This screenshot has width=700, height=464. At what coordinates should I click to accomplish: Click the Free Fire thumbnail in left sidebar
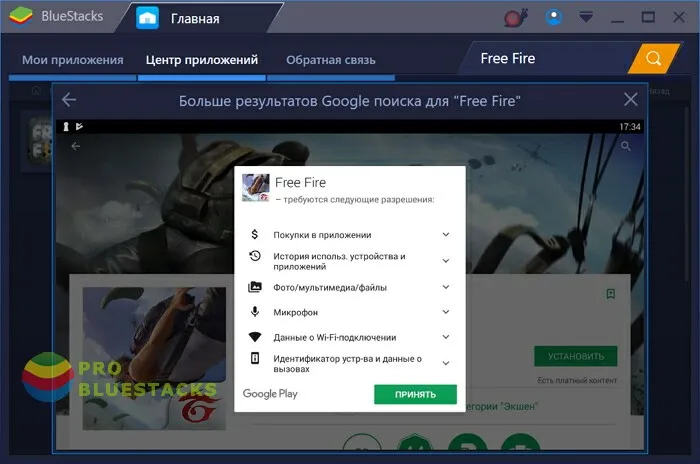[x=40, y=141]
